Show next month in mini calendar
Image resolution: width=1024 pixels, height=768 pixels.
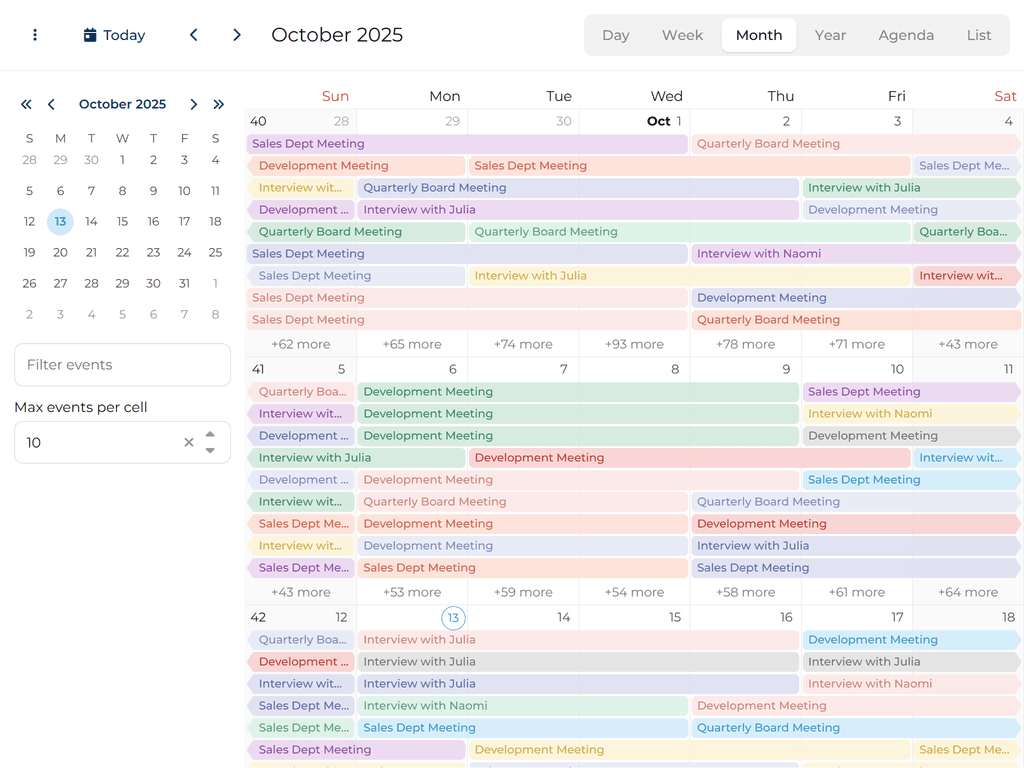[x=194, y=104]
